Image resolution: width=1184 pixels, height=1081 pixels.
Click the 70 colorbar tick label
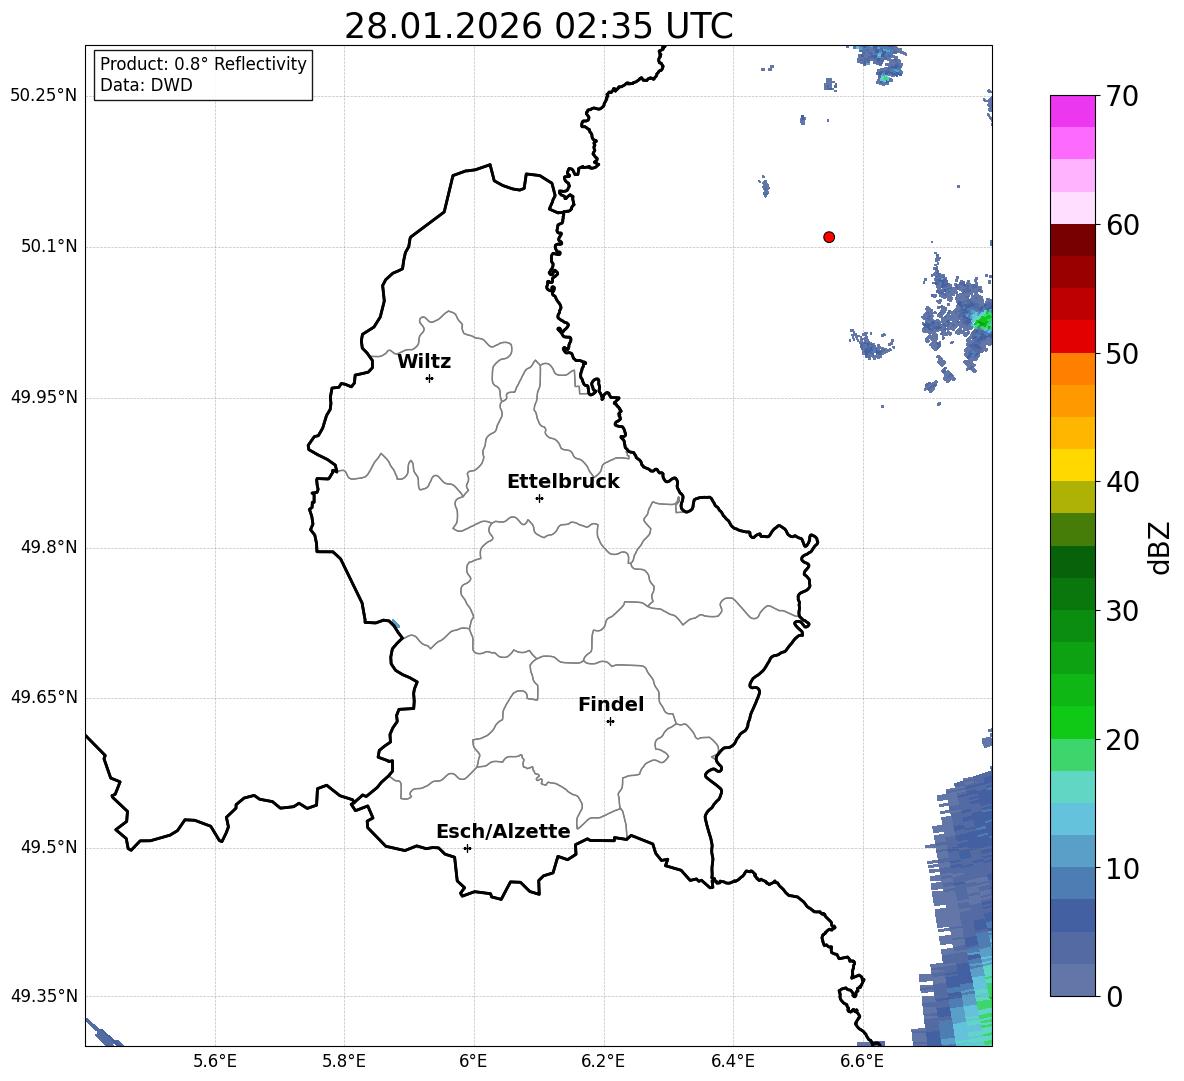pos(1122,96)
